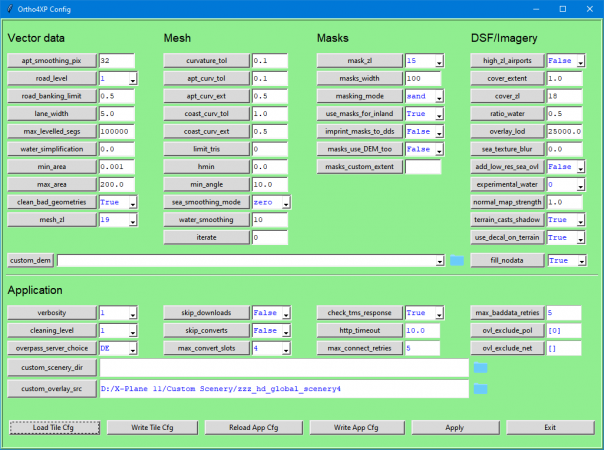
Task: Open mesh_zl dropdown showing 19
Action: pyautogui.click(x=133, y=220)
